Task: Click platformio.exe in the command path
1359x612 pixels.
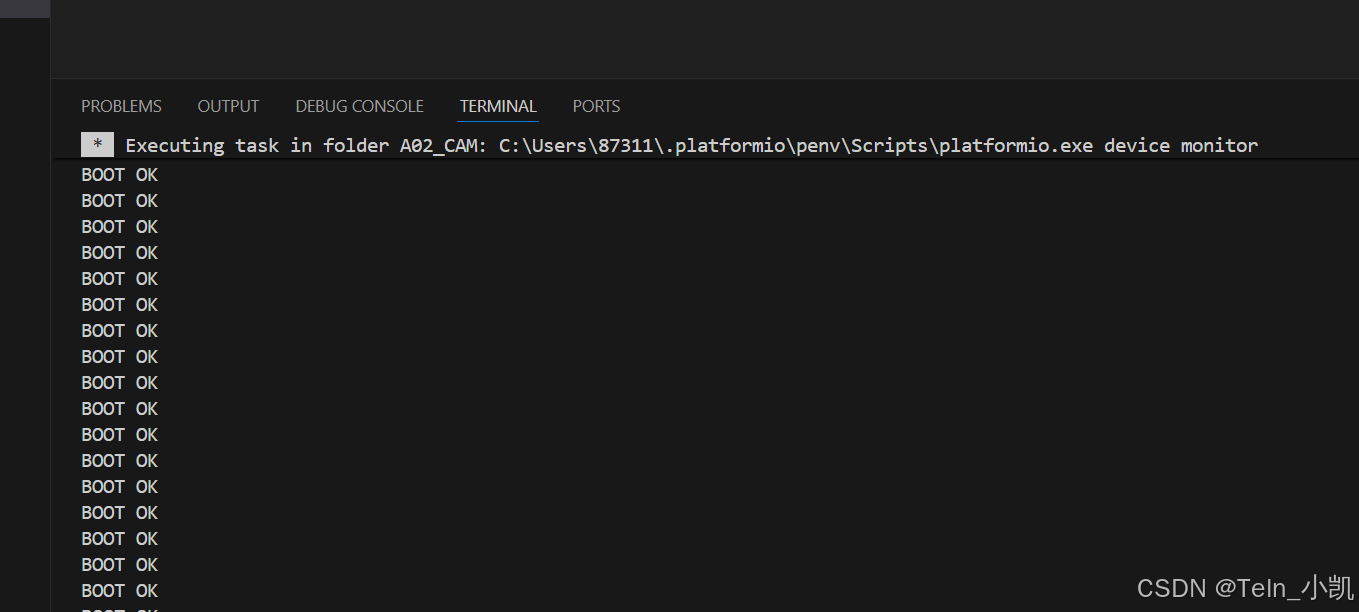Action: pyautogui.click(x=1016, y=145)
